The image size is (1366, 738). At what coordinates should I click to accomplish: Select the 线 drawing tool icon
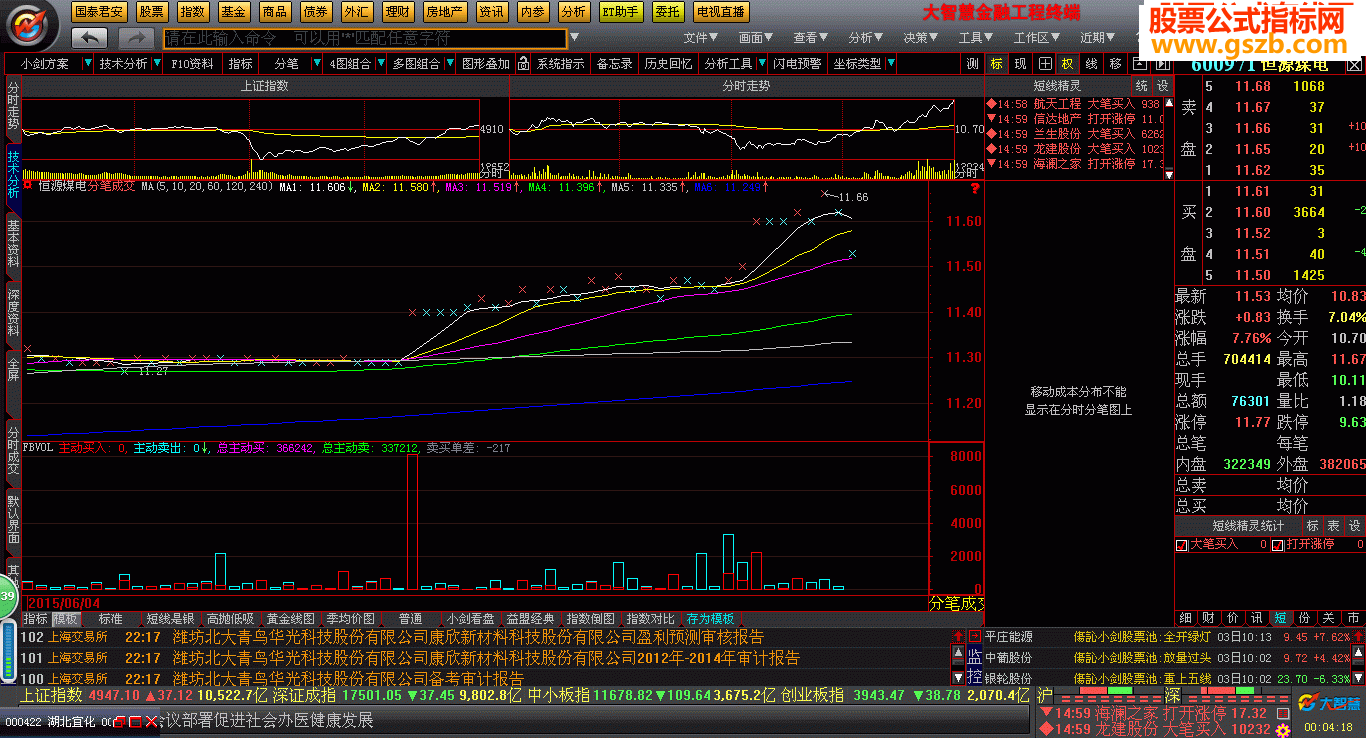[1091, 64]
